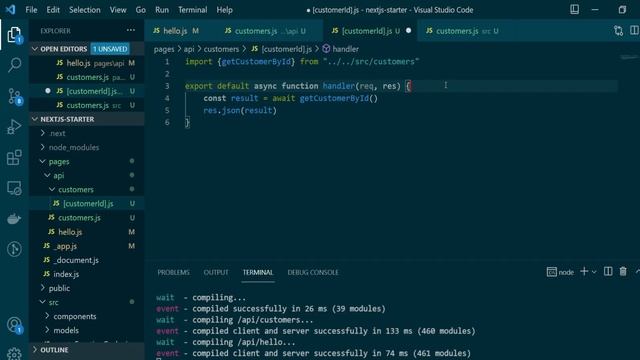This screenshot has width=640, height=360.
Task: Open the File menu
Action: [31, 10]
